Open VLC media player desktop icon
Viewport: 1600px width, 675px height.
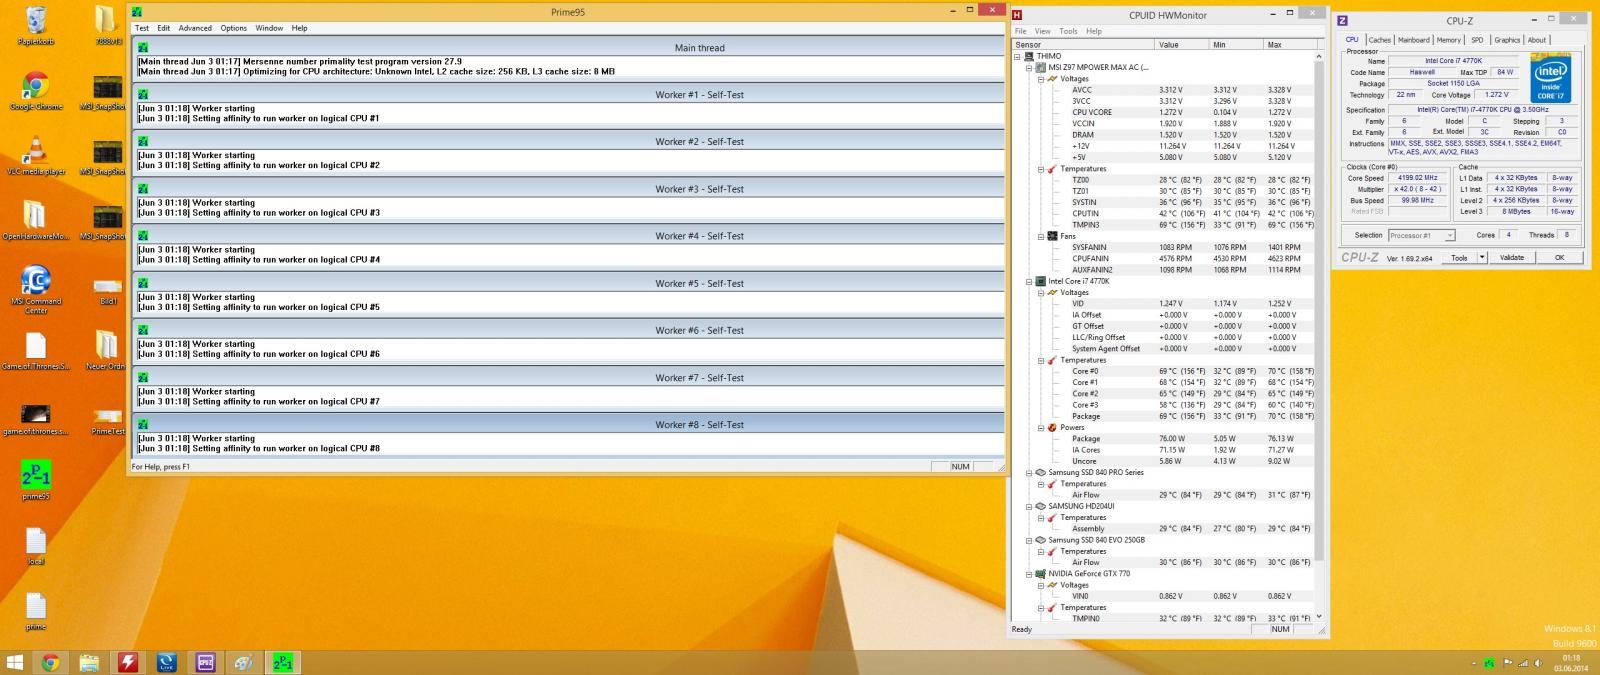(x=36, y=155)
